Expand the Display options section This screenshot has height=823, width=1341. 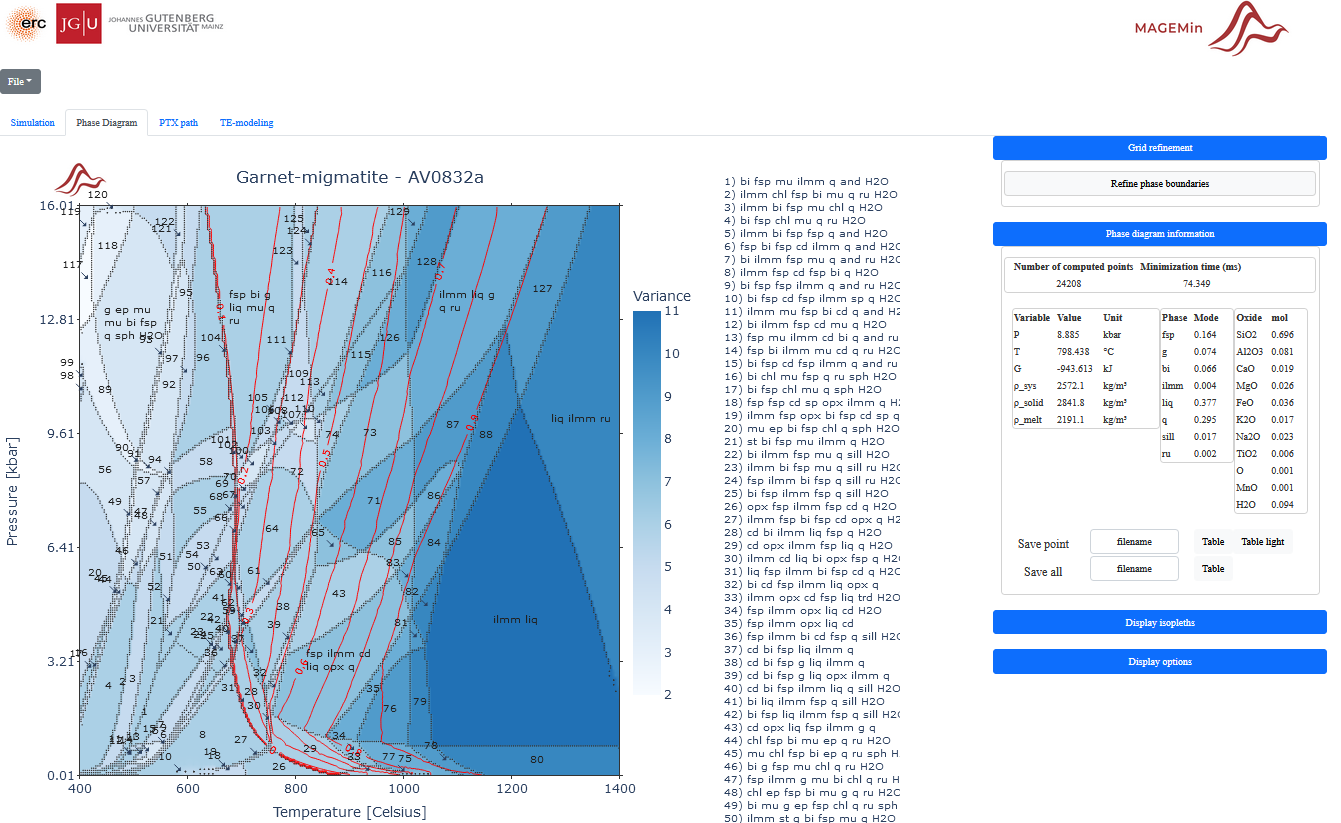click(1159, 662)
